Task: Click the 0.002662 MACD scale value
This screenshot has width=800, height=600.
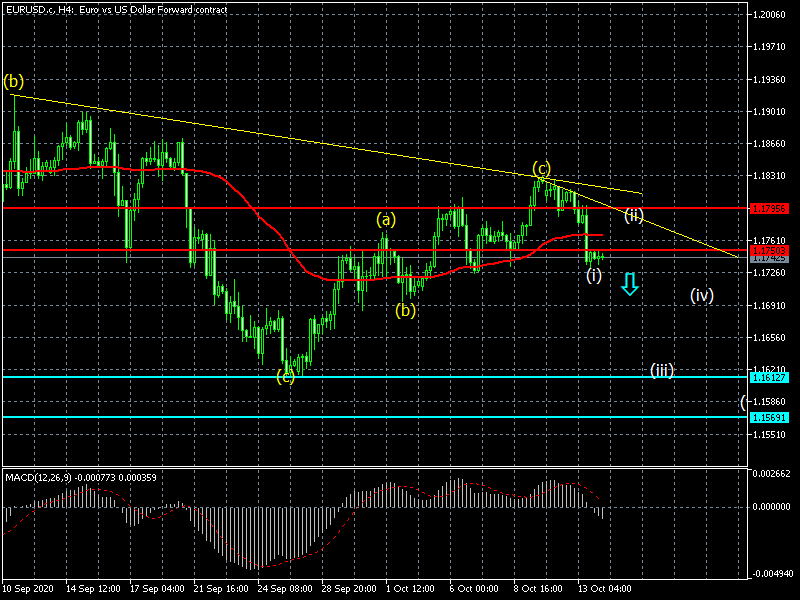Action: pyautogui.click(x=771, y=473)
